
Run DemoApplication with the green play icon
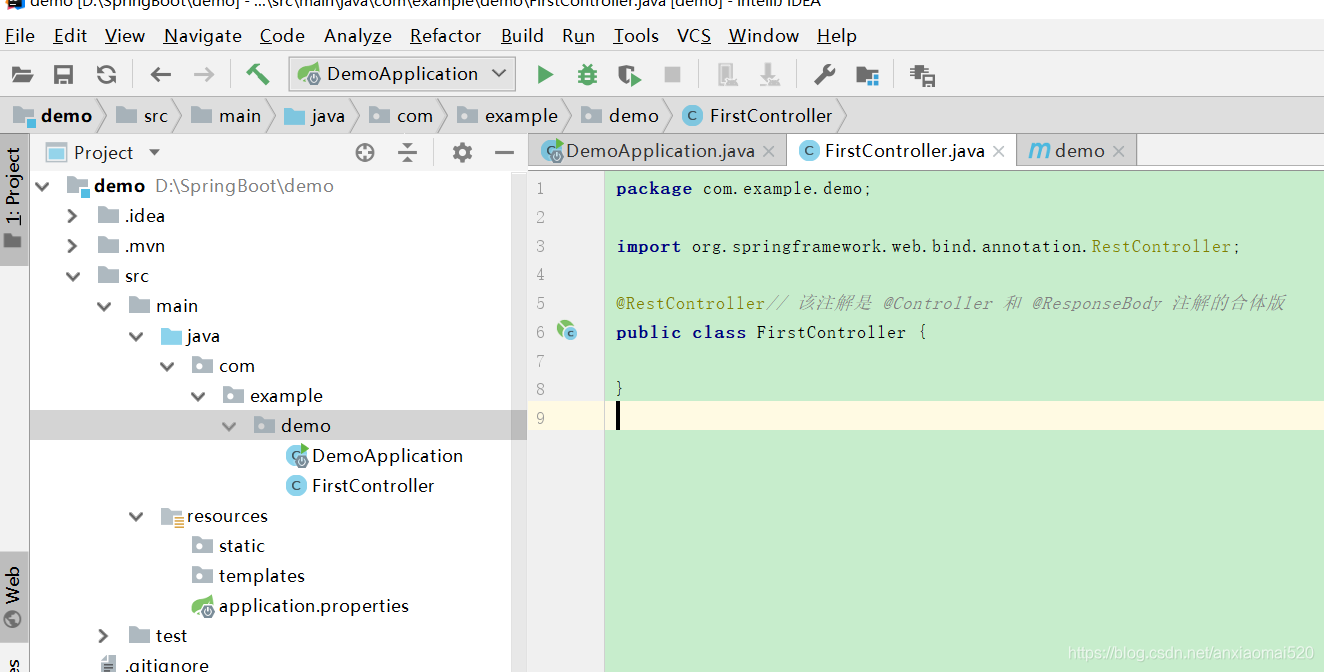tap(545, 75)
